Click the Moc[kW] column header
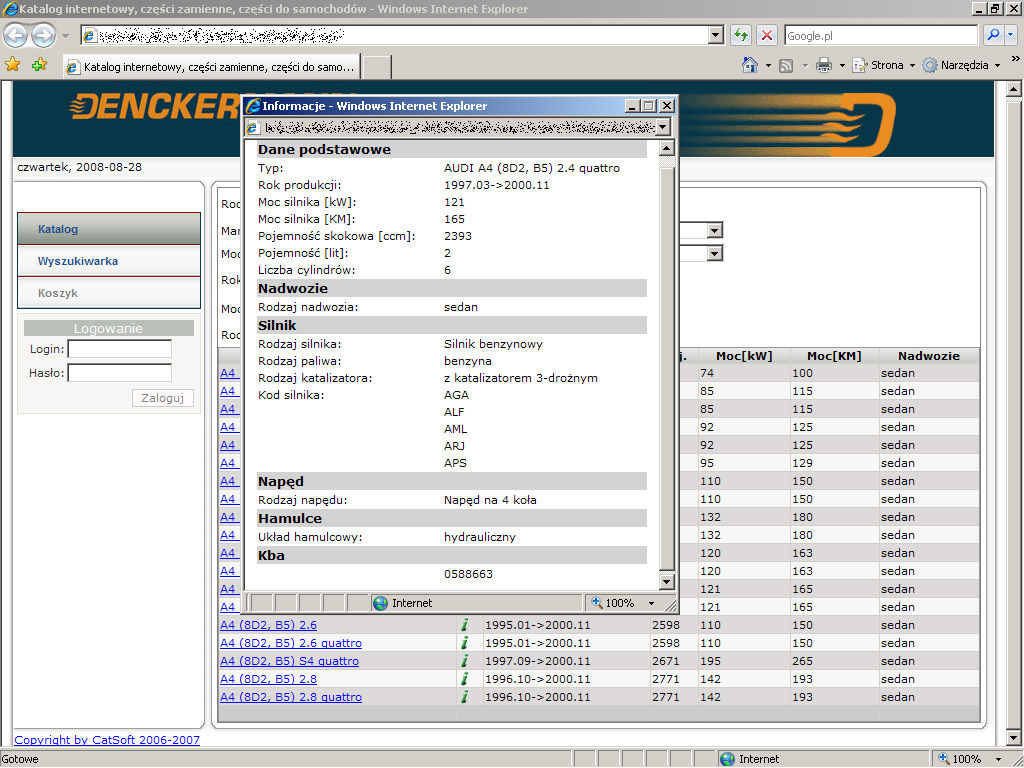 pyautogui.click(x=744, y=356)
